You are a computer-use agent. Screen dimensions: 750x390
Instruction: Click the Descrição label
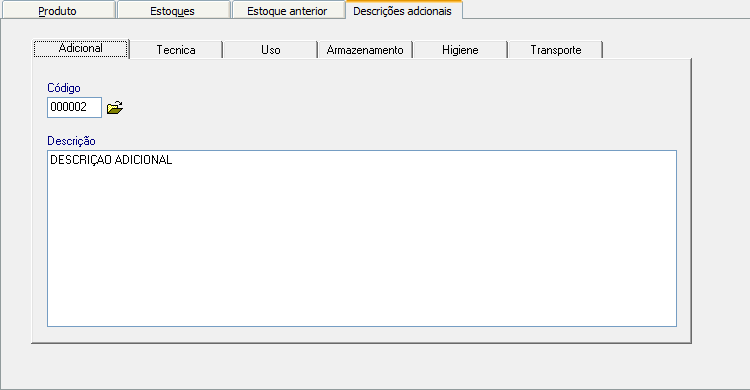(71, 141)
